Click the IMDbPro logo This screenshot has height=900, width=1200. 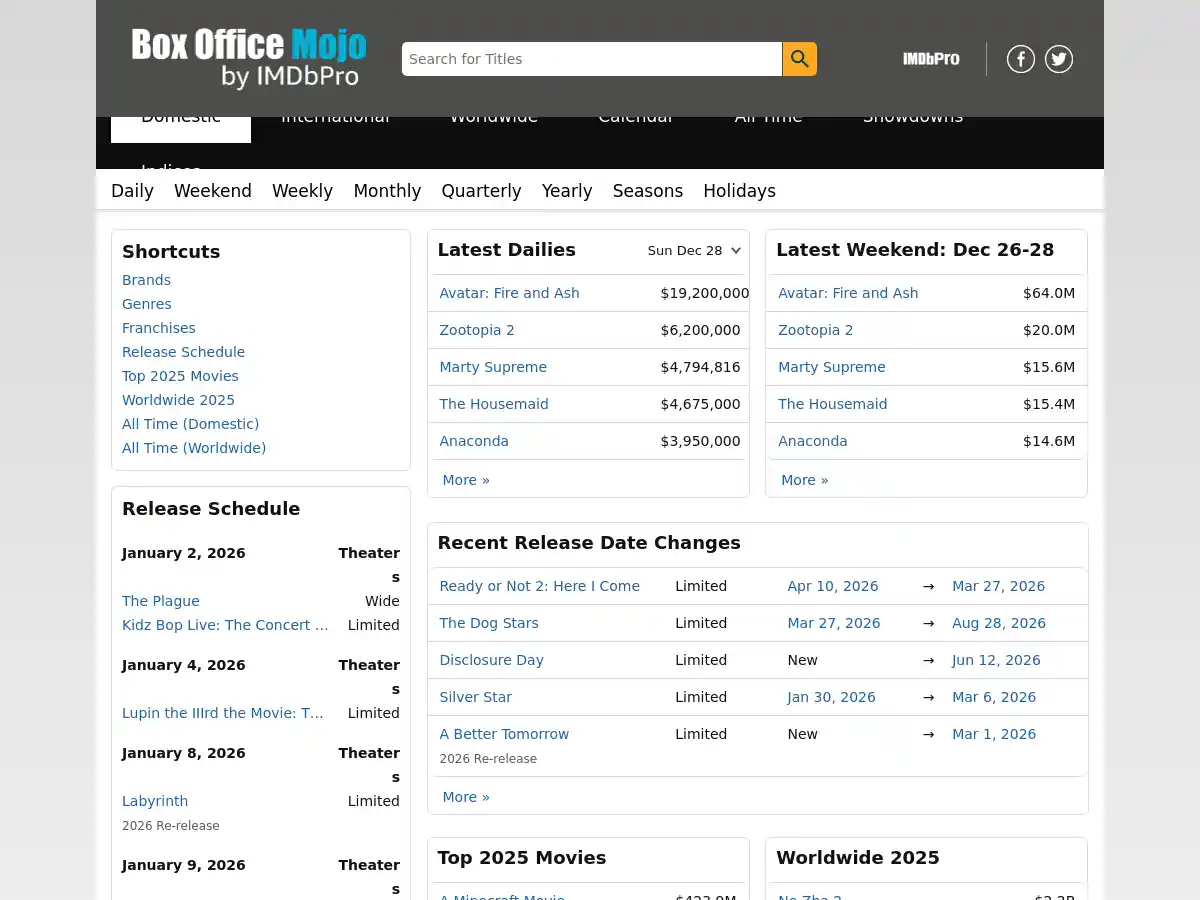tap(930, 59)
